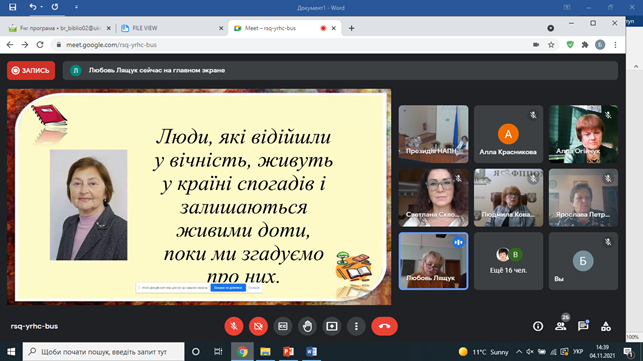Click the blue button in sharing notification bar
Image resolution: width=643 pixels, height=361 pixels.
click(x=228, y=288)
